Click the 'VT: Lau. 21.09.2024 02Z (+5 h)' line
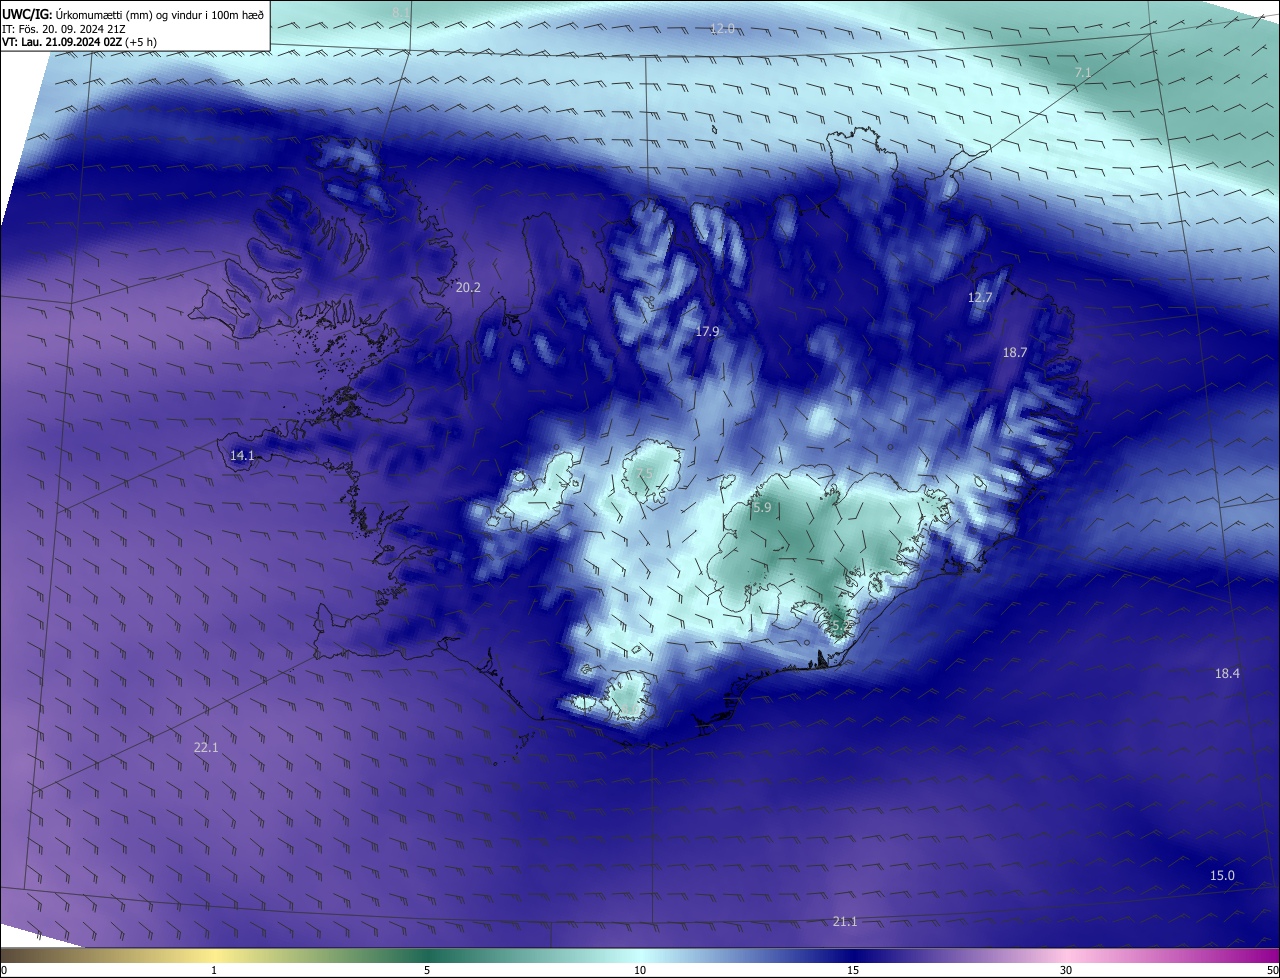Image resolution: width=1280 pixels, height=978 pixels. [79, 42]
